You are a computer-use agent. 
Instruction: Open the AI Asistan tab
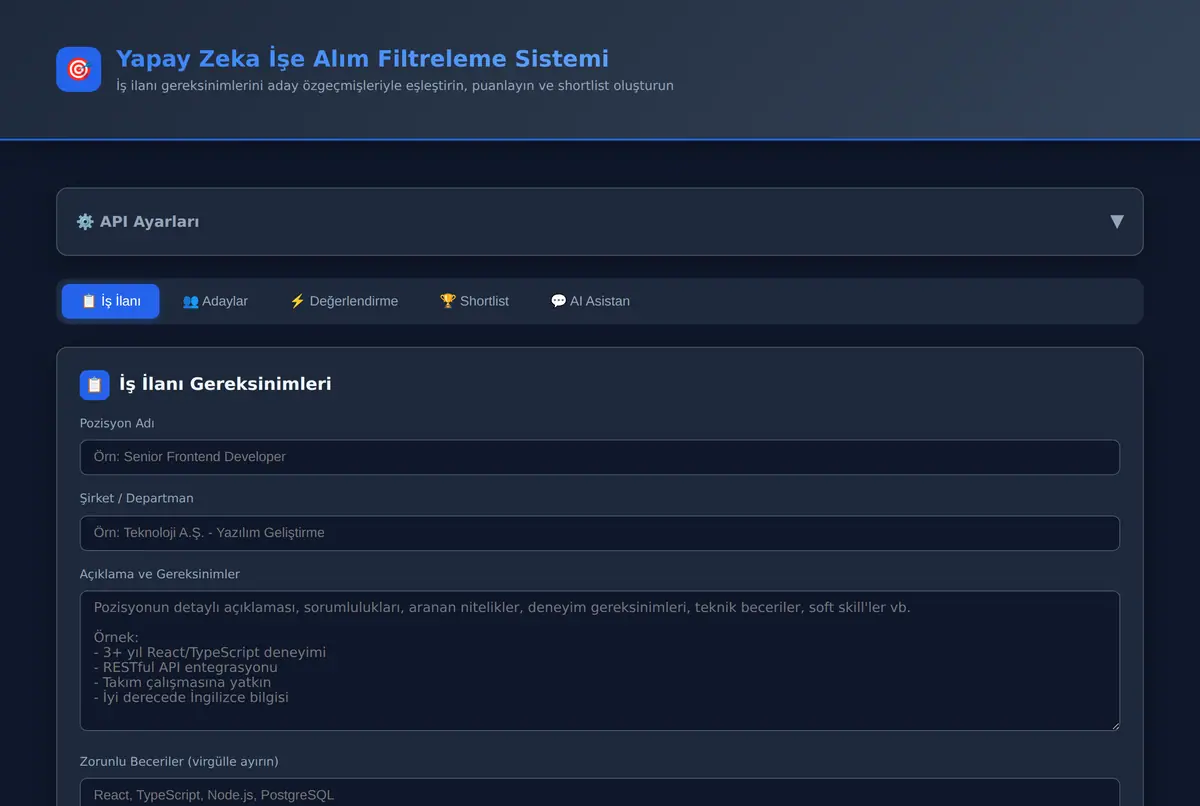(590, 301)
